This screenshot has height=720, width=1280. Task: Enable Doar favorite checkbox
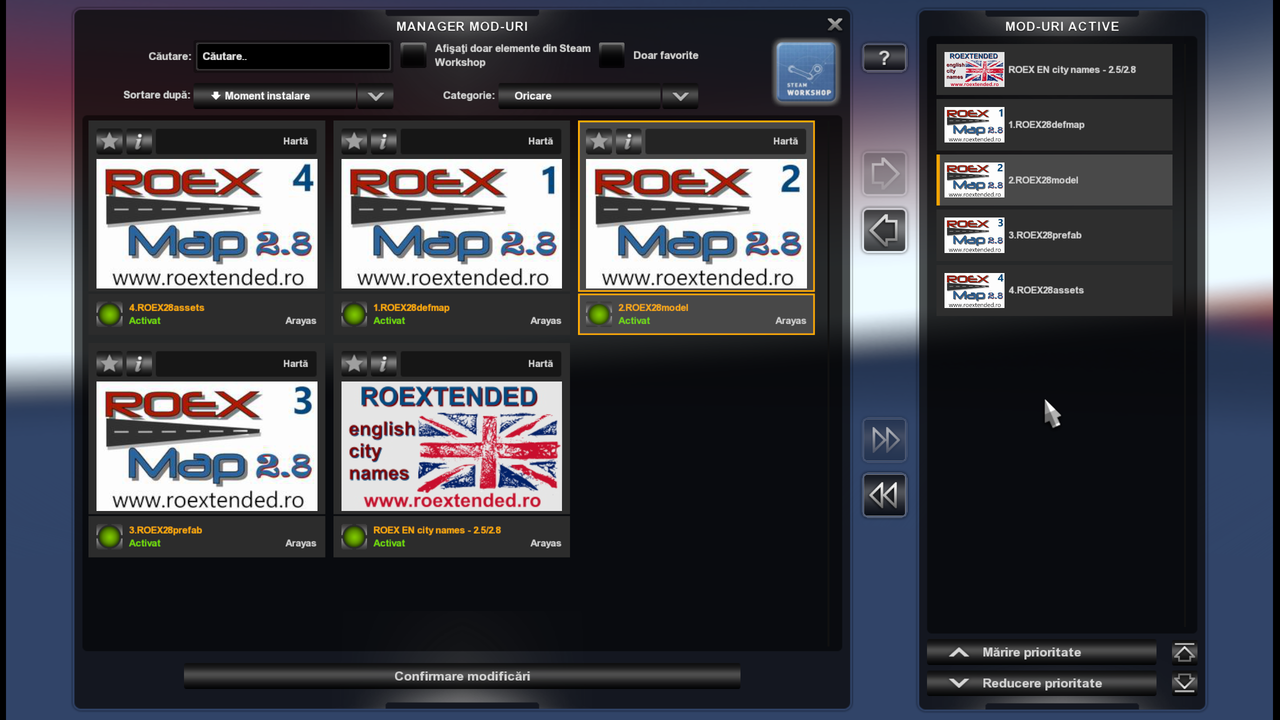612,56
